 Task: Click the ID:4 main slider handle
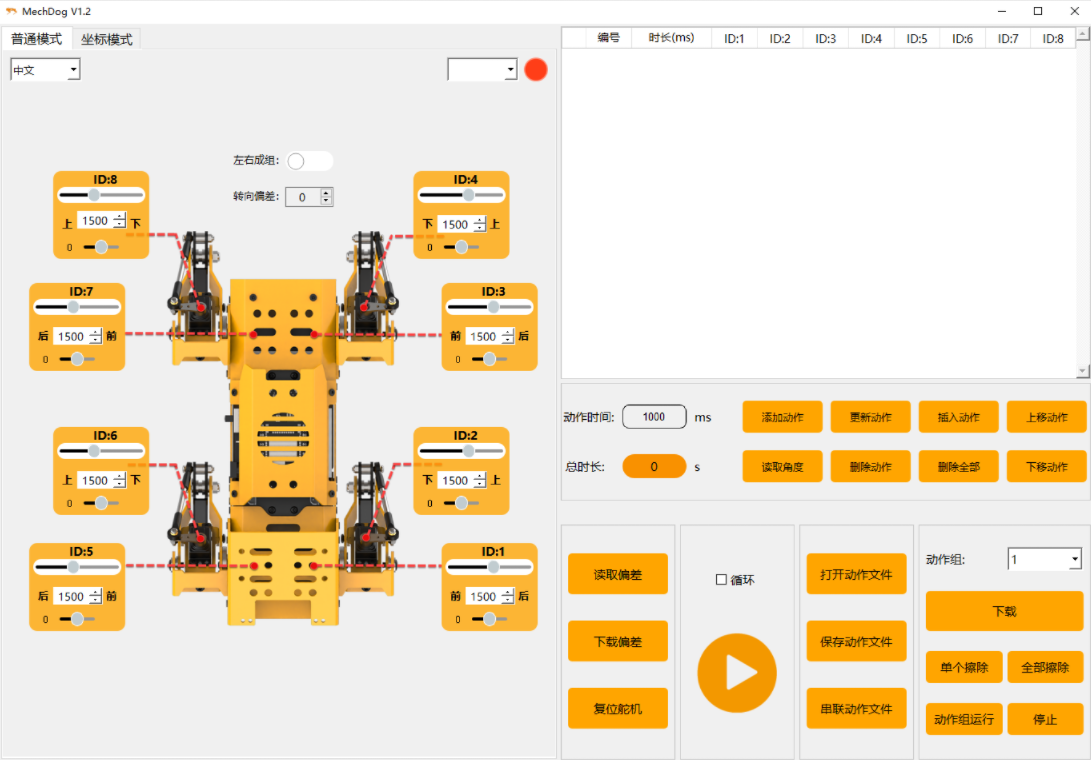click(469, 196)
